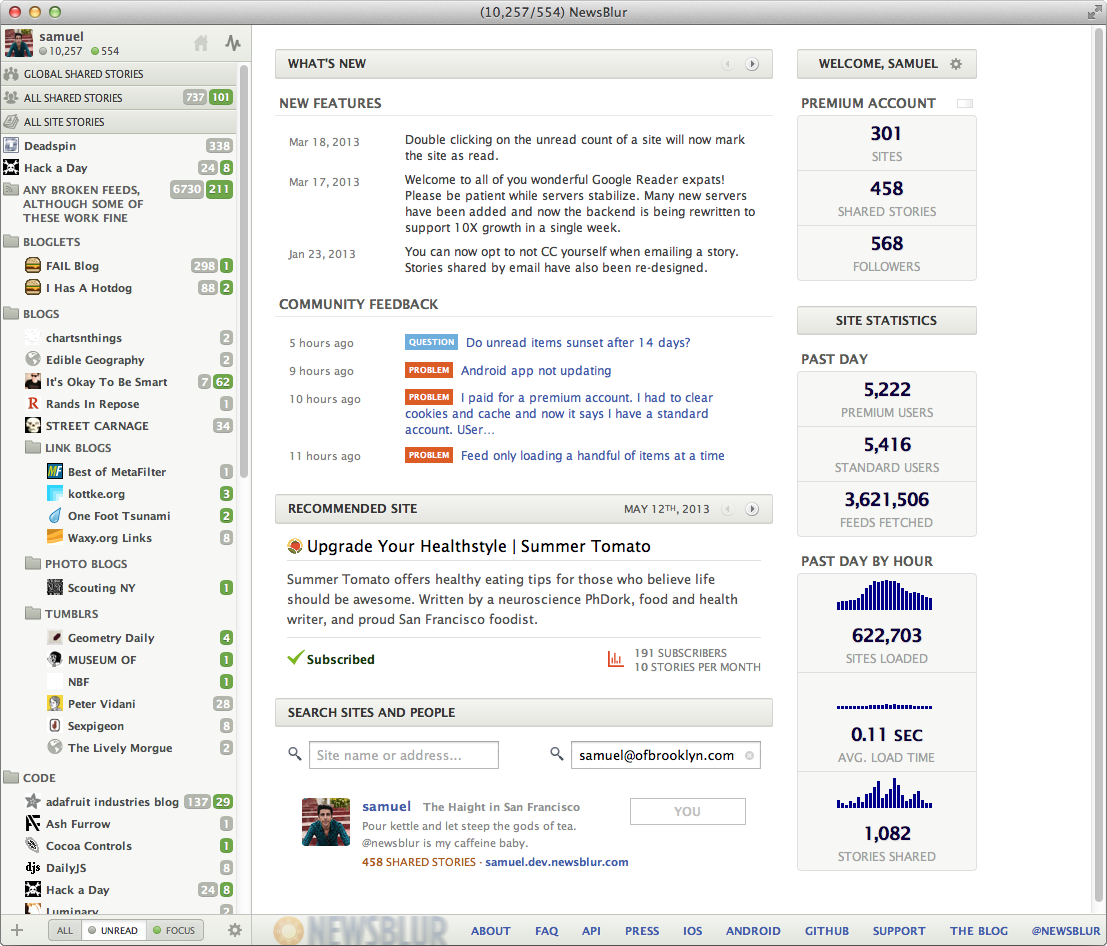
Task: Click Geometry Daily feed icon
Action: 54,637
